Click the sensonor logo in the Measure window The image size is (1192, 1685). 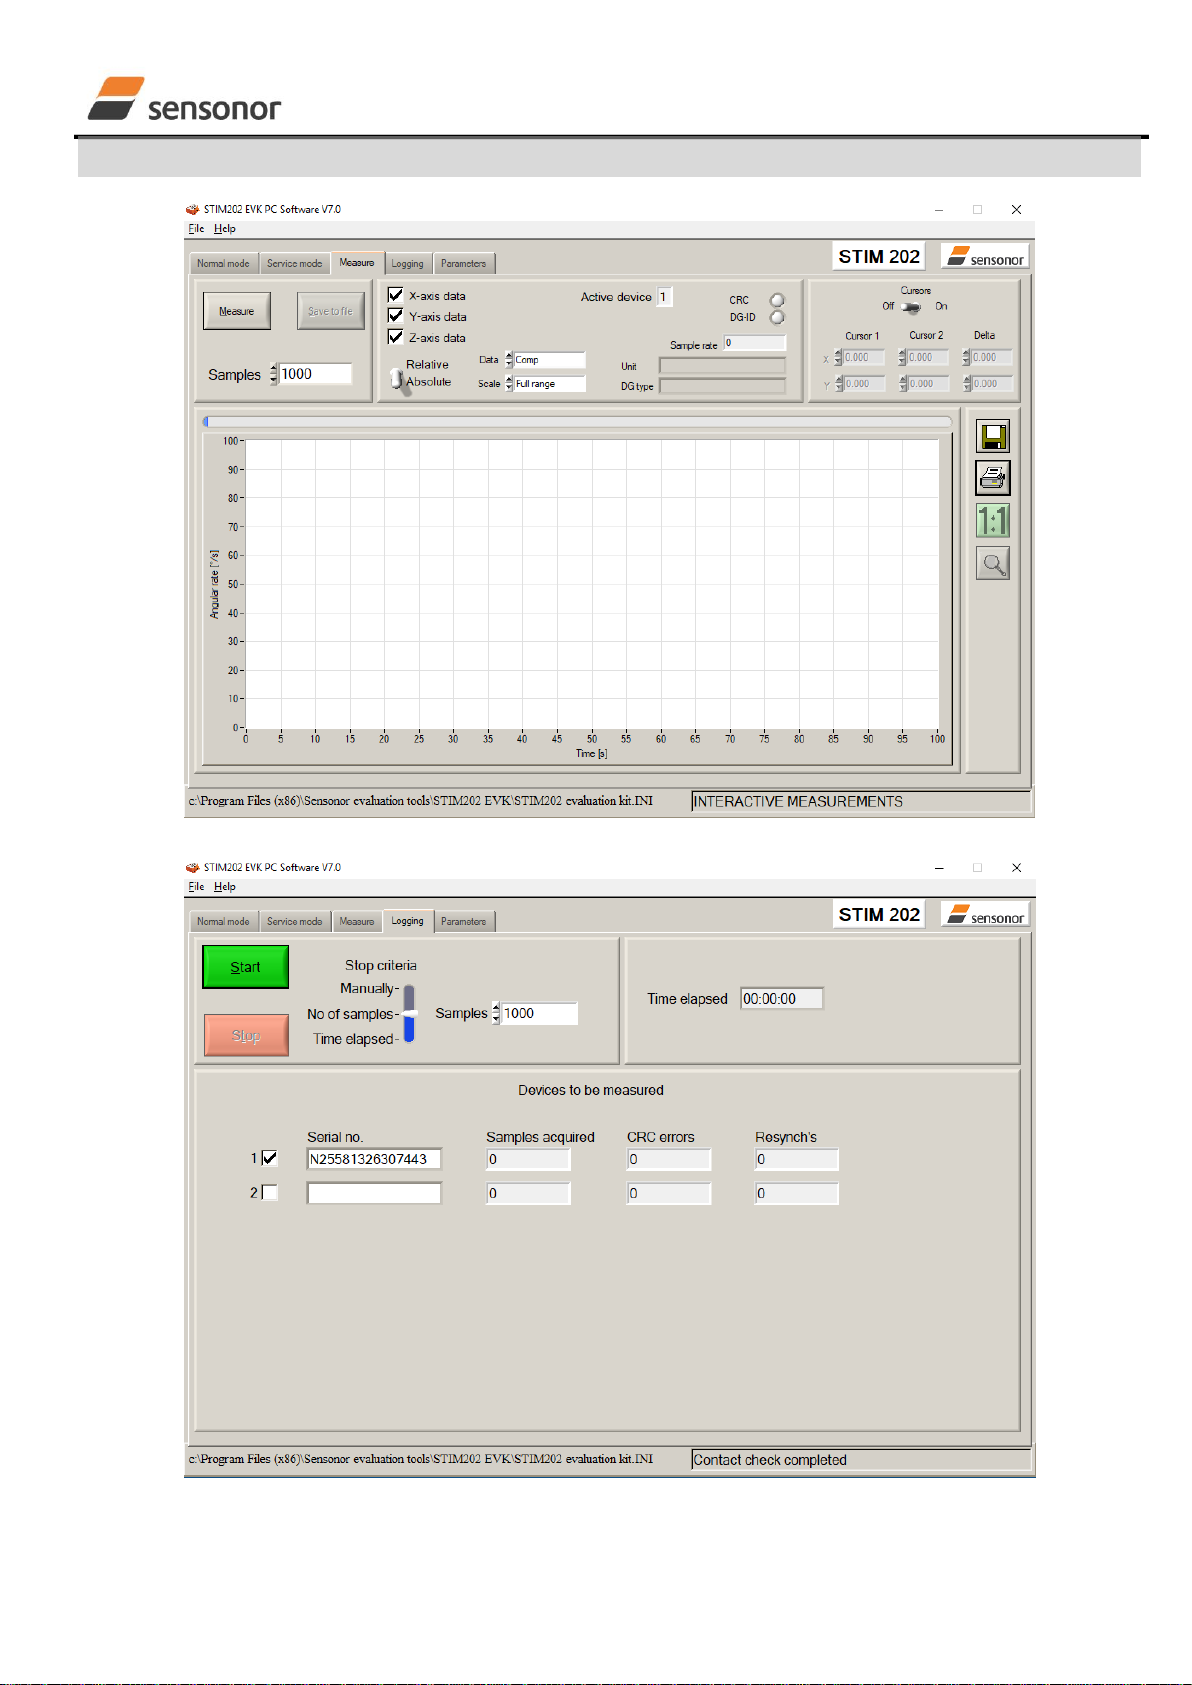coord(985,257)
